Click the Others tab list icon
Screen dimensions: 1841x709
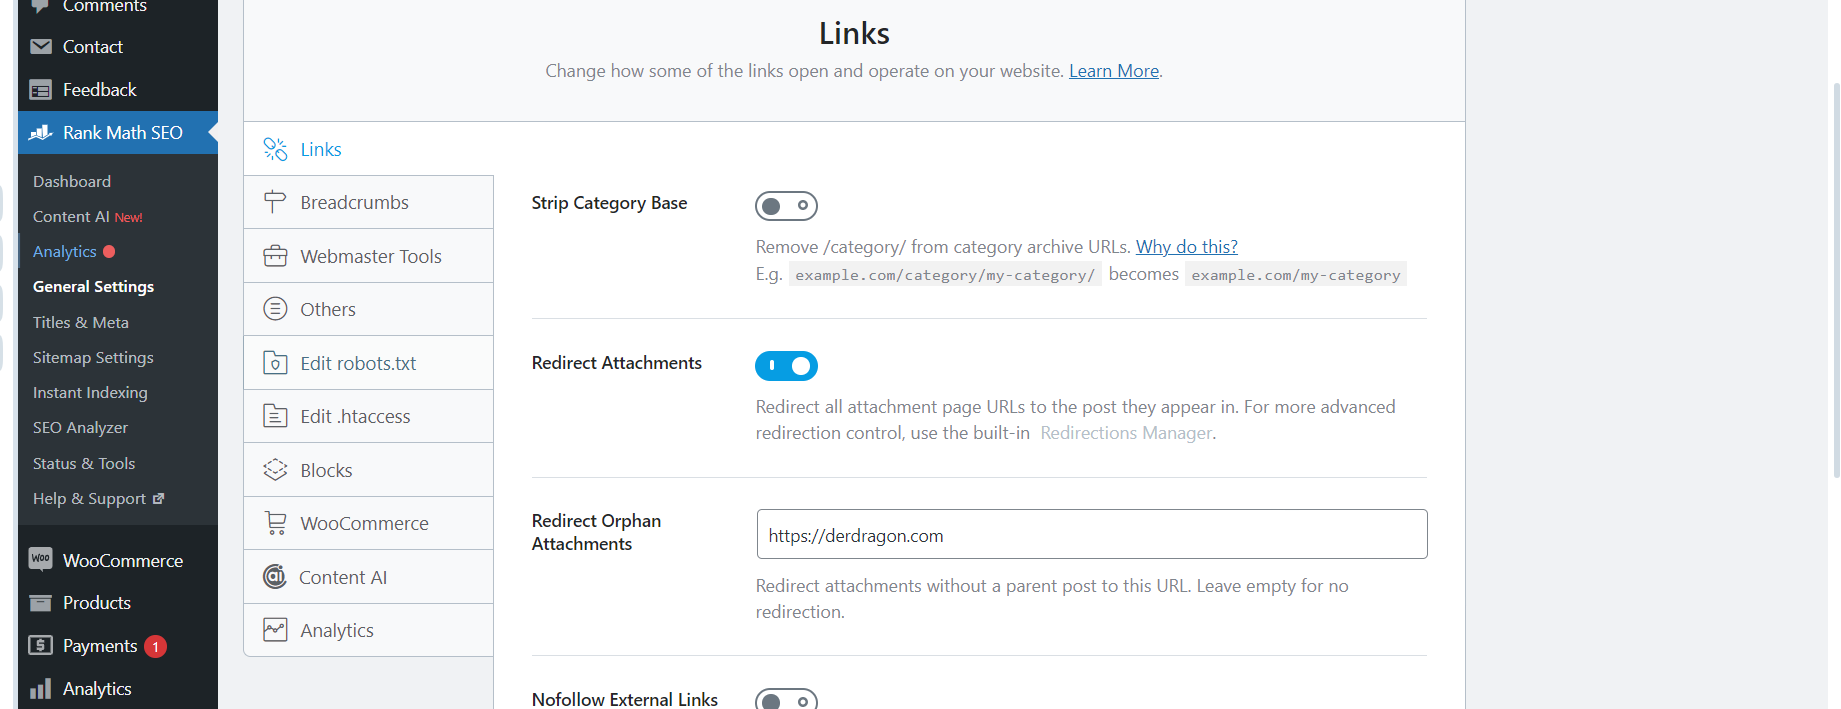[275, 309]
